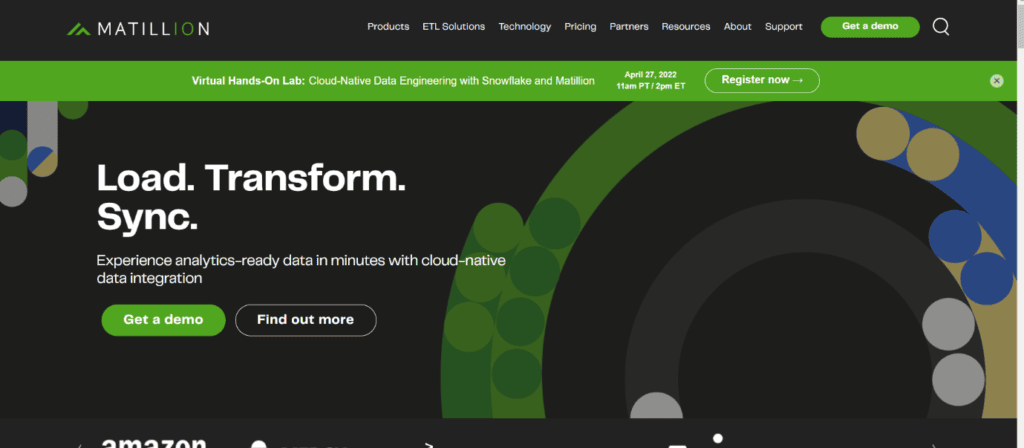Click the Get a demo button under the headline
This screenshot has height=448, width=1024.
click(x=163, y=320)
